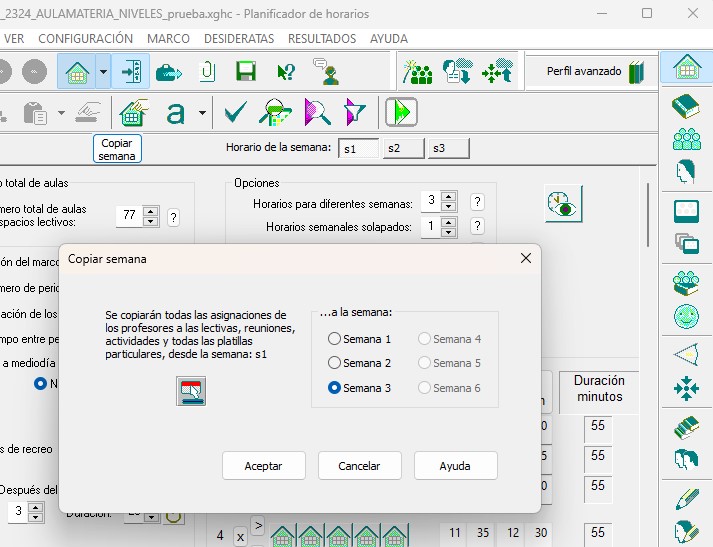Select the Semana 1 radio button
Screen dimensions: 713x547
click(335, 339)
